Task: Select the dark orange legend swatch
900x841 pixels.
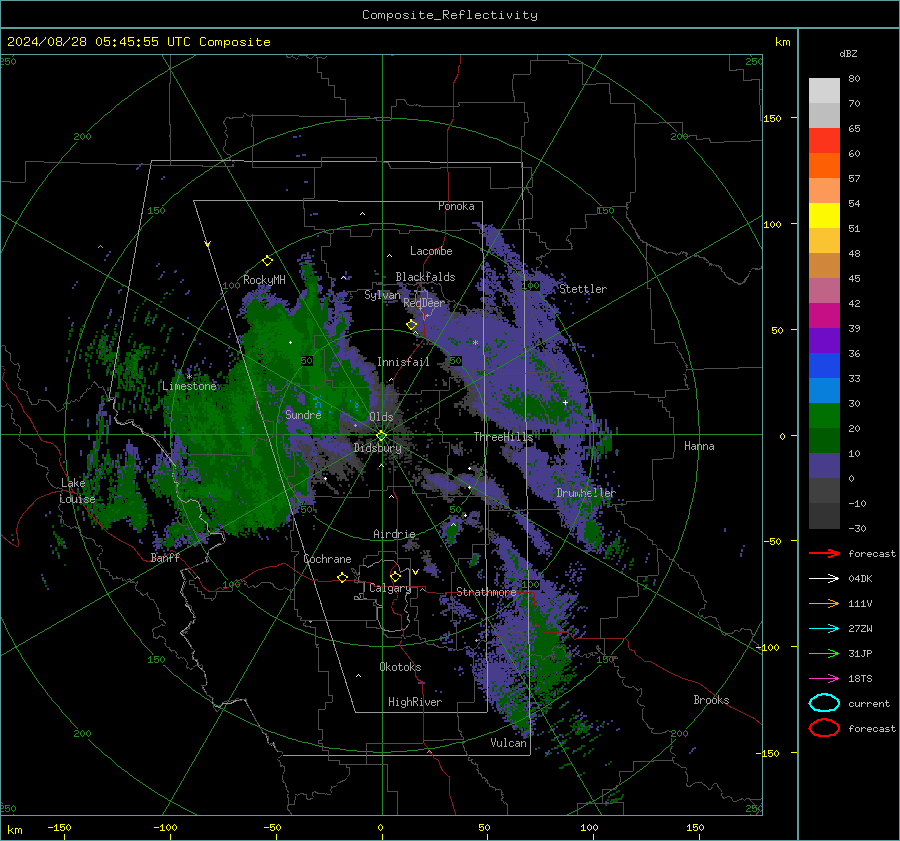Action: click(824, 165)
